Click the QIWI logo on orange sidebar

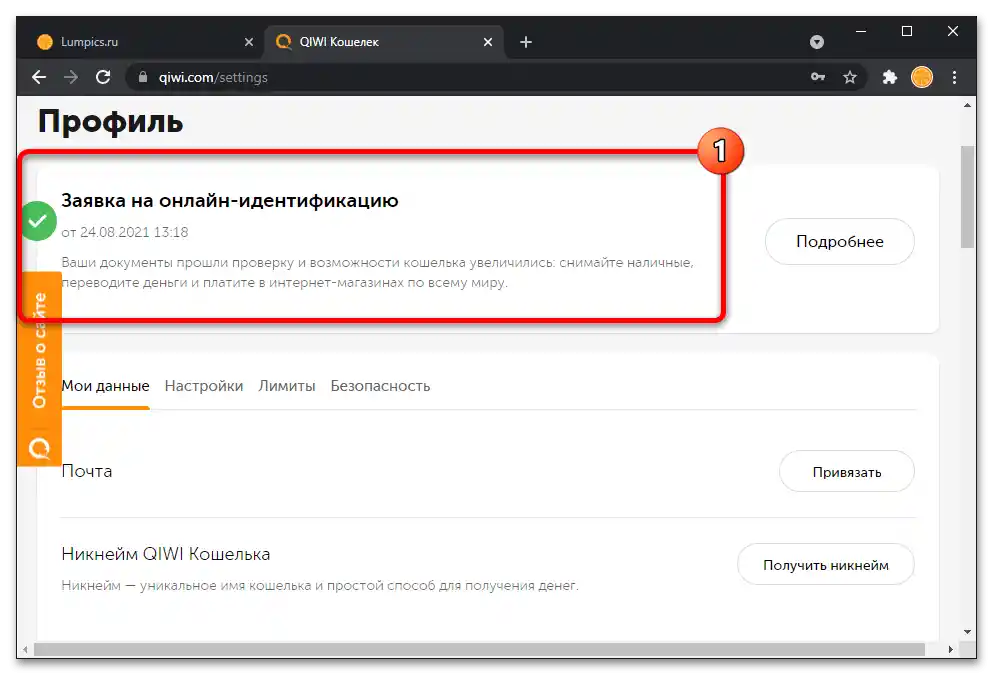pos(39,448)
